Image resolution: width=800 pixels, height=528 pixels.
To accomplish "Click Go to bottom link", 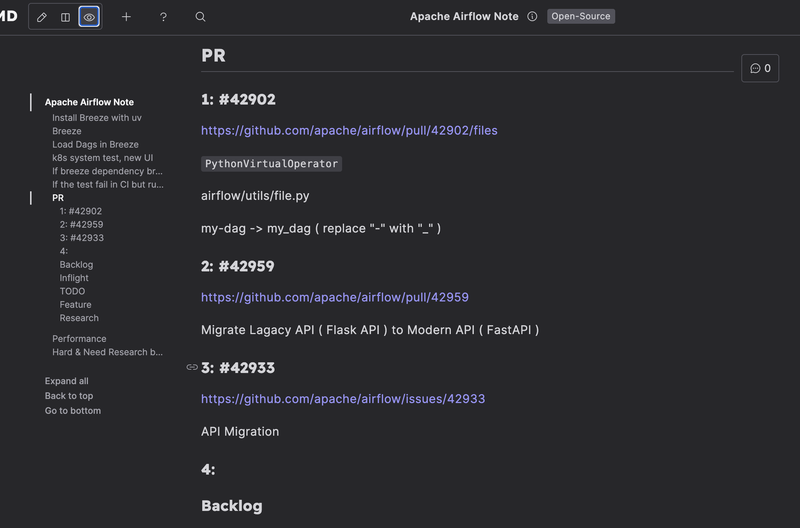I will [x=73, y=411].
